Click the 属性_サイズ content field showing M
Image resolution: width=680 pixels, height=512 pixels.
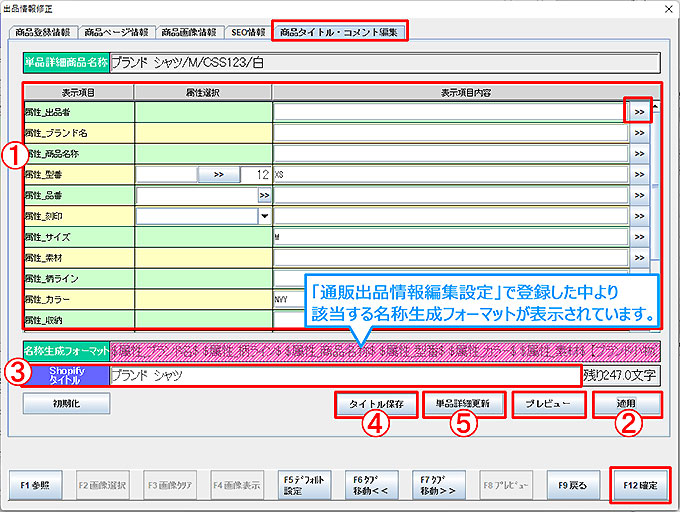click(x=451, y=237)
